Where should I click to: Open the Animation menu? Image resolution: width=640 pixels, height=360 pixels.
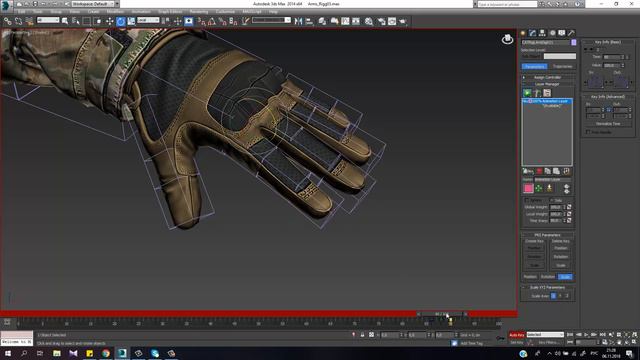click(140, 12)
